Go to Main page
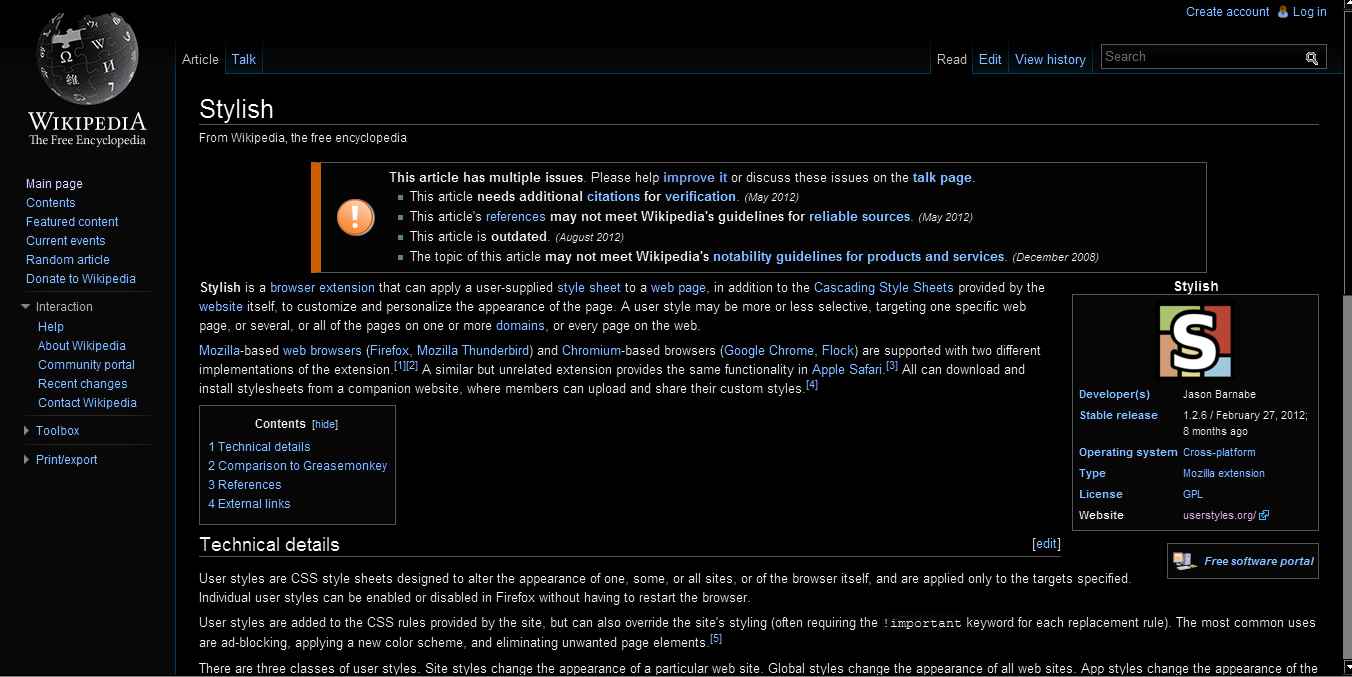 pyautogui.click(x=54, y=184)
